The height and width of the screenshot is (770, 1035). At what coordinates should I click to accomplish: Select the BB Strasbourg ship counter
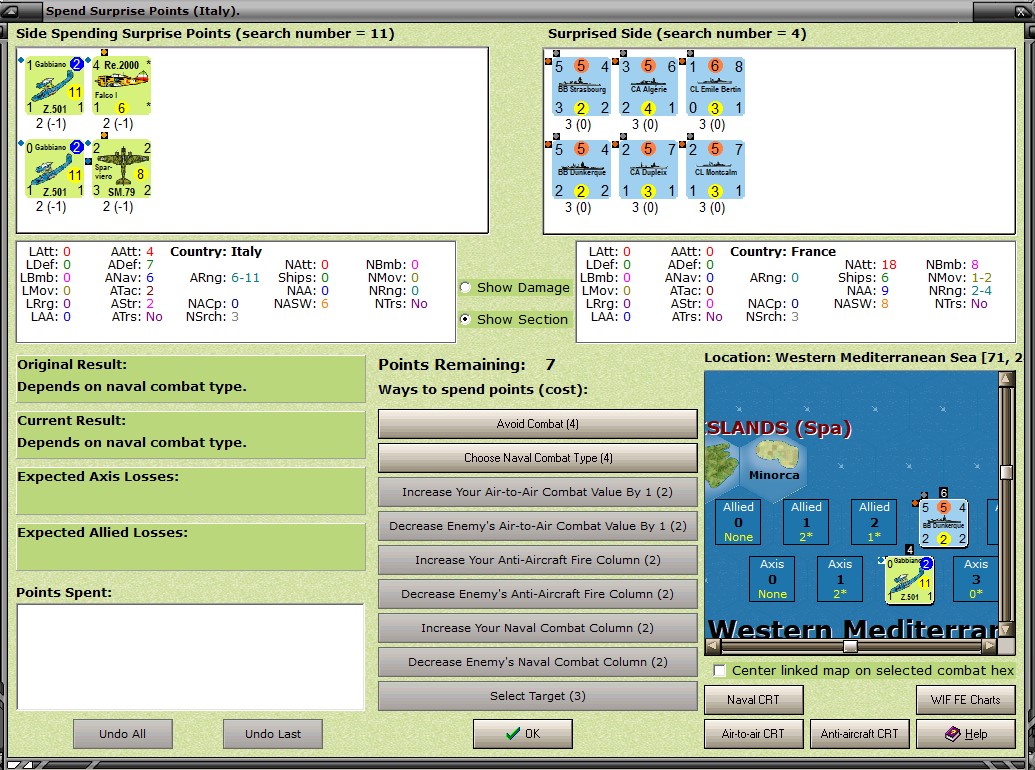582,86
